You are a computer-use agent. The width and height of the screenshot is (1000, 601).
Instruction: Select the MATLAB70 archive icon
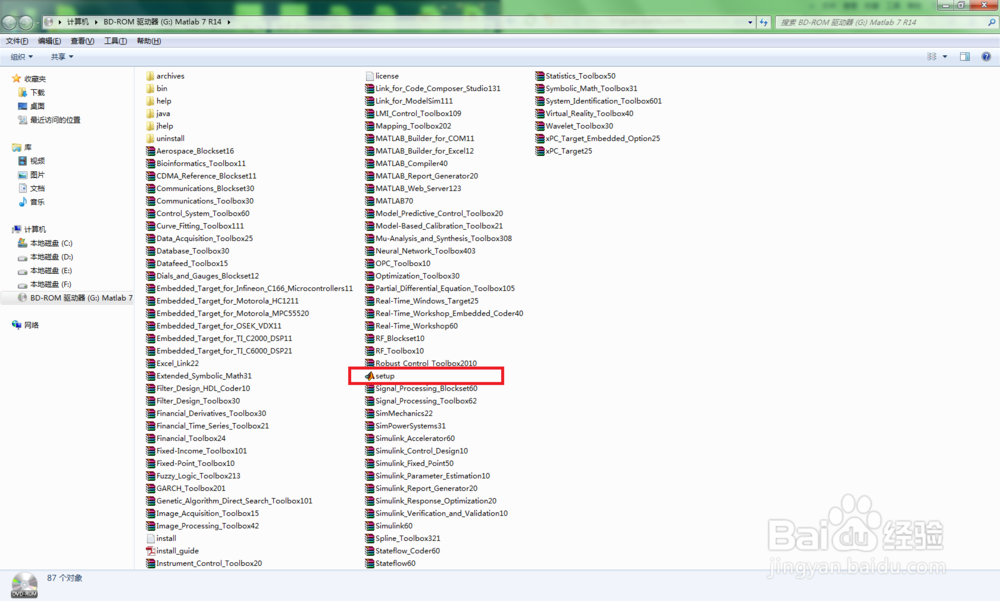point(369,201)
